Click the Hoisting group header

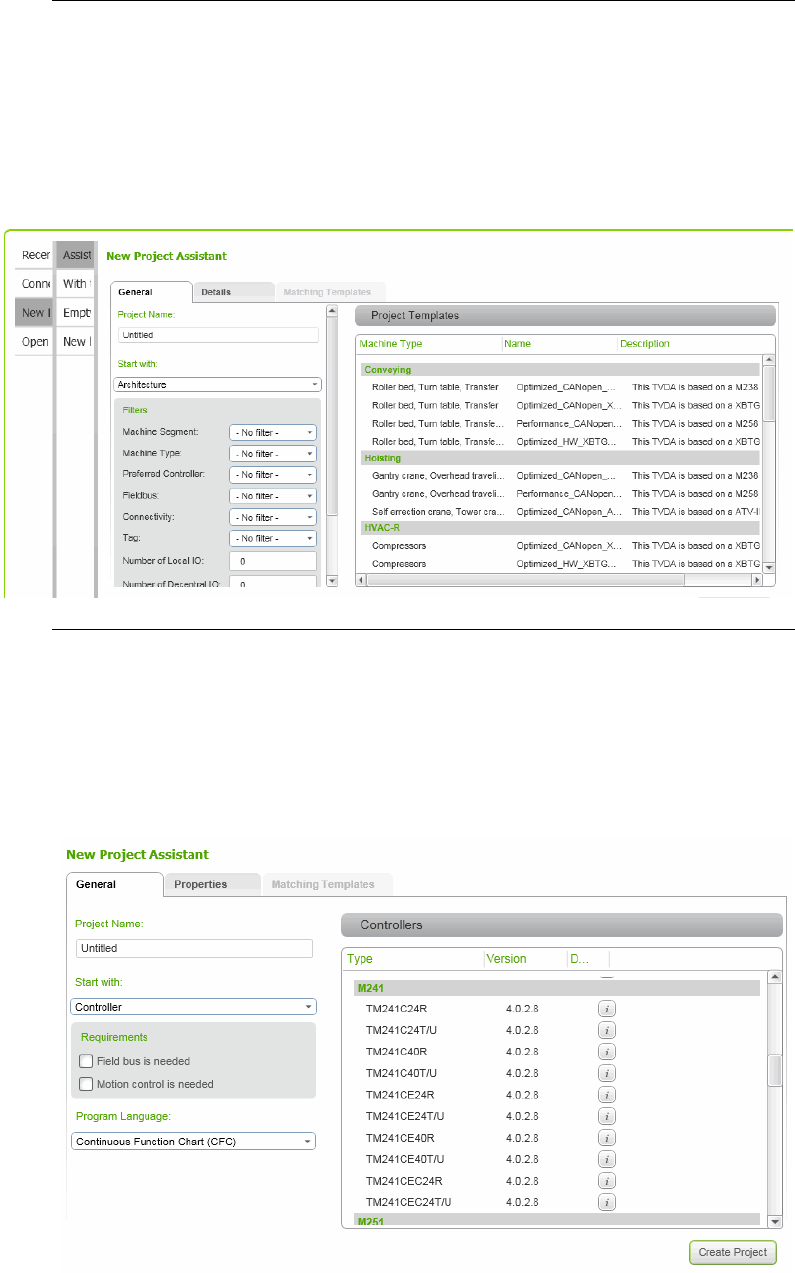[x=560, y=458]
